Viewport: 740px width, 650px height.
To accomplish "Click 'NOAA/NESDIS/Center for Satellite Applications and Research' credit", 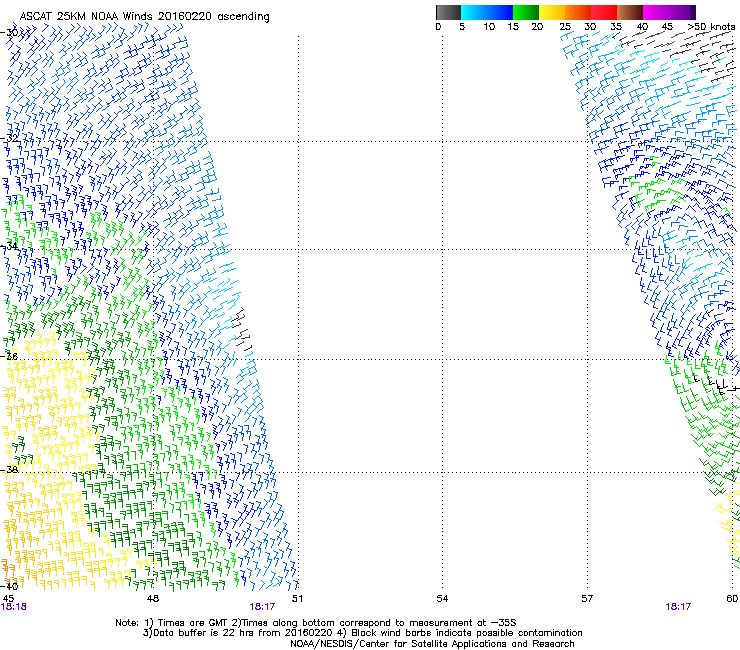I will (x=432, y=644).
